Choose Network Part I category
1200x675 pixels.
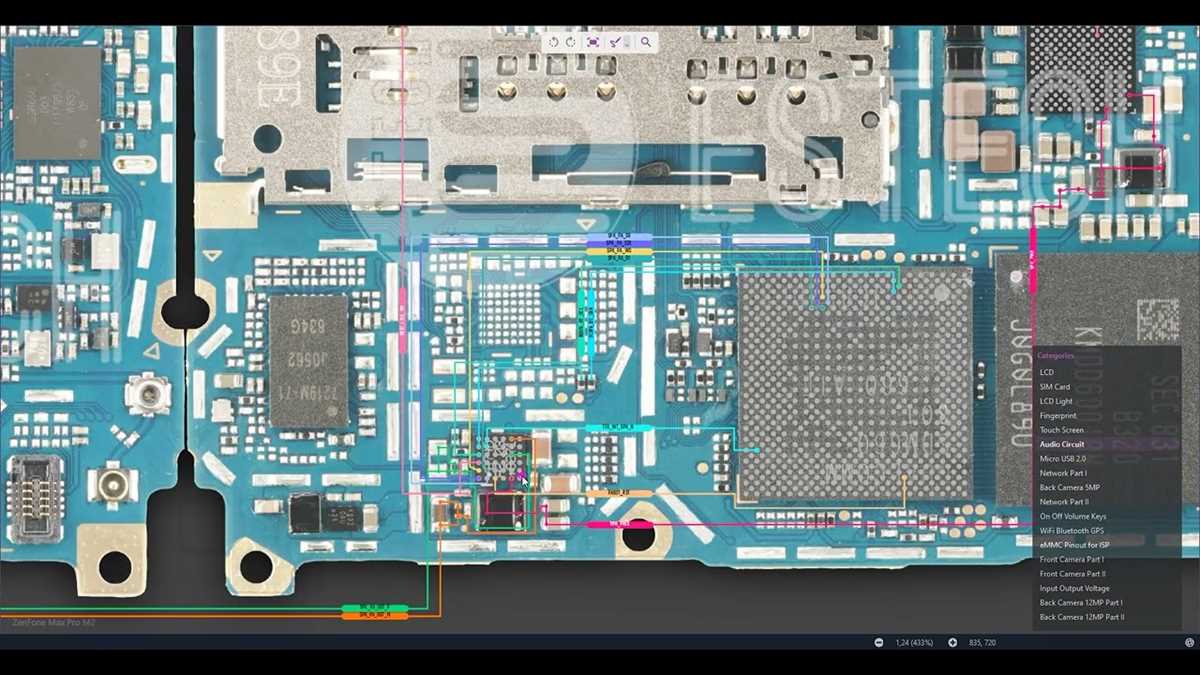coord(1063,473)
